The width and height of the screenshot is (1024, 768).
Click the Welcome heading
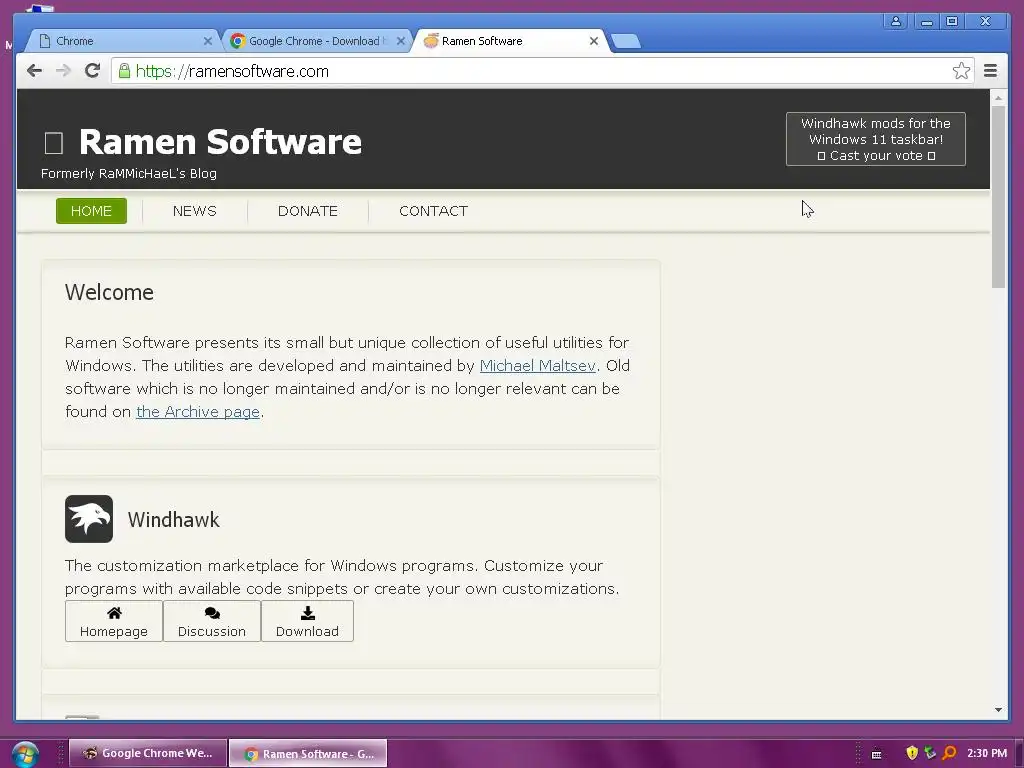(x=109, y=293)
